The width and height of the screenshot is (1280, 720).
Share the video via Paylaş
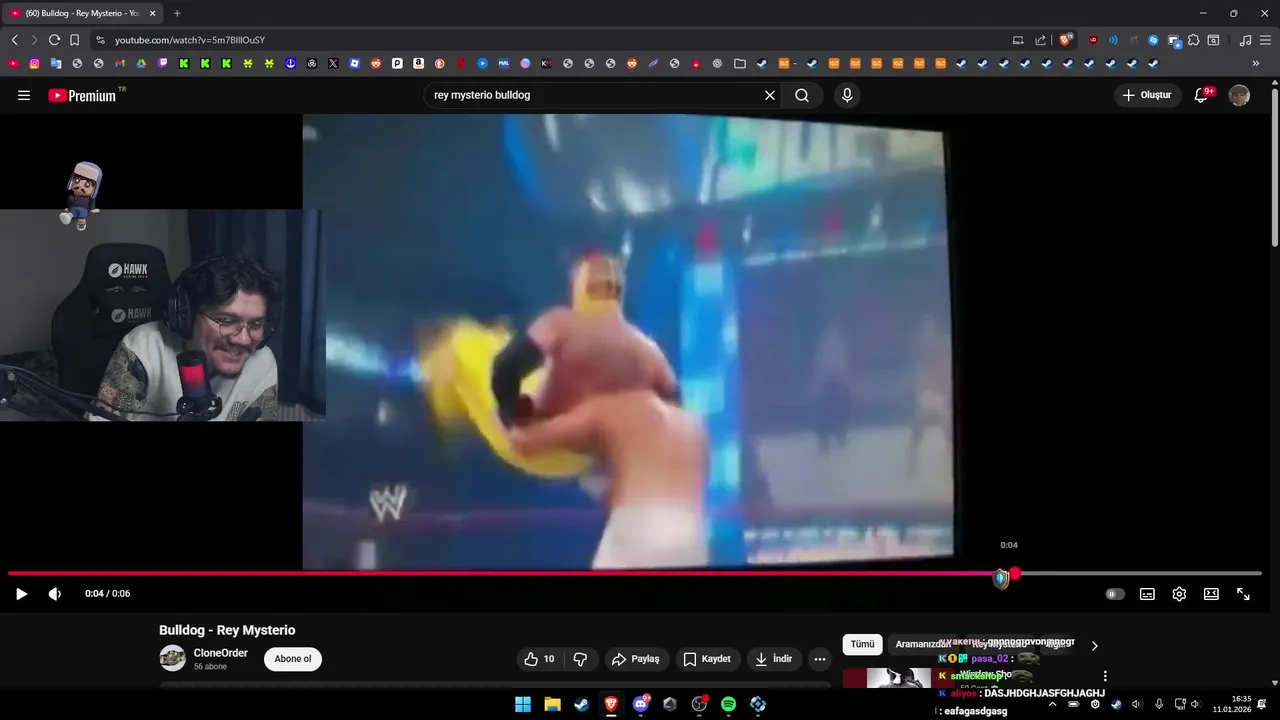[x=635, y=659]
